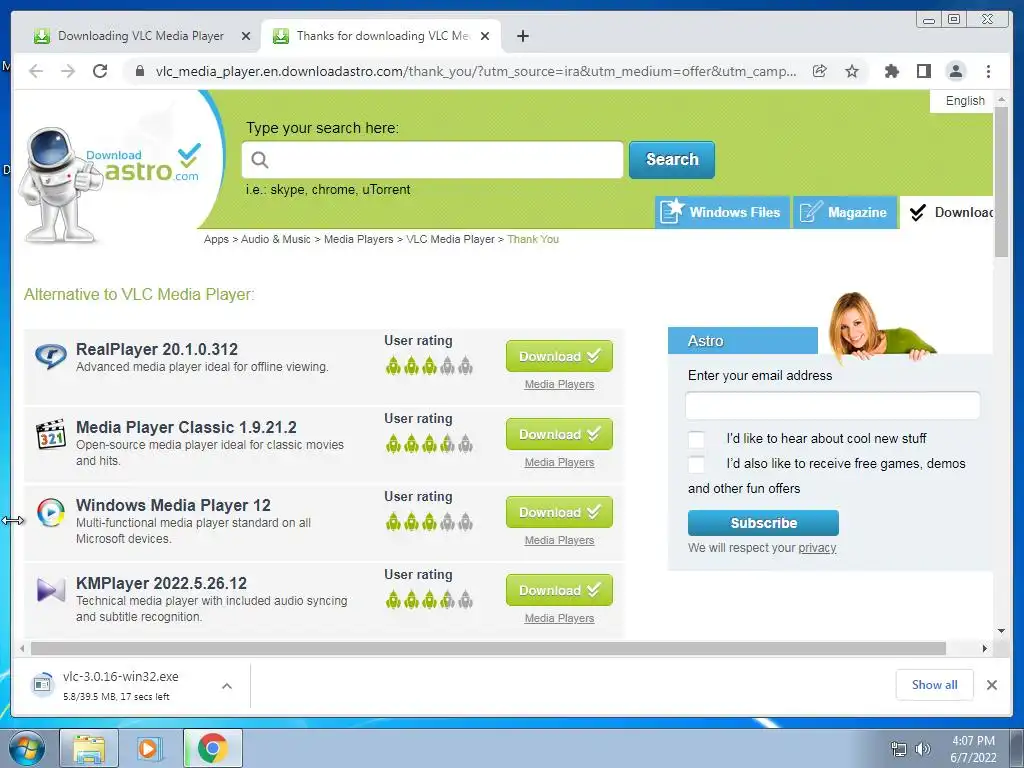
Task: Click the padlock site info icon
Action: [x=139, y=71]
